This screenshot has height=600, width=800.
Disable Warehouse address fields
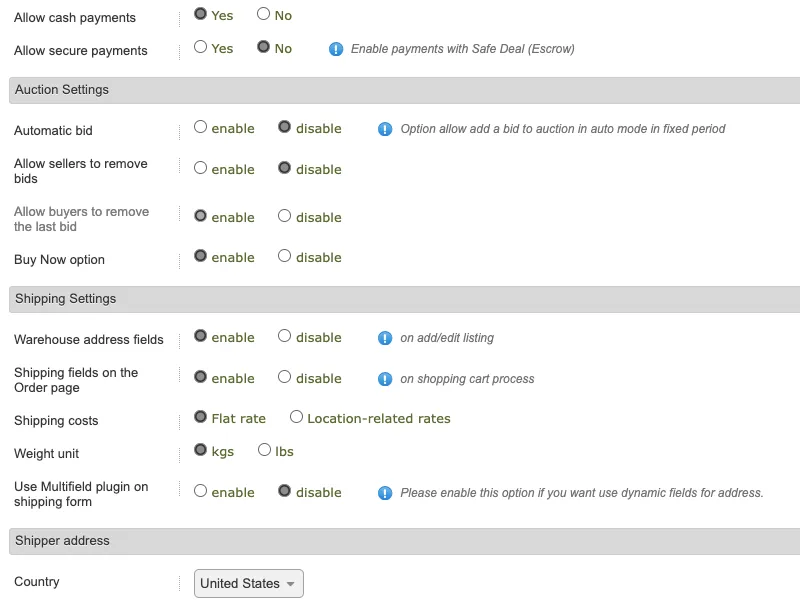tap(284, 335)
